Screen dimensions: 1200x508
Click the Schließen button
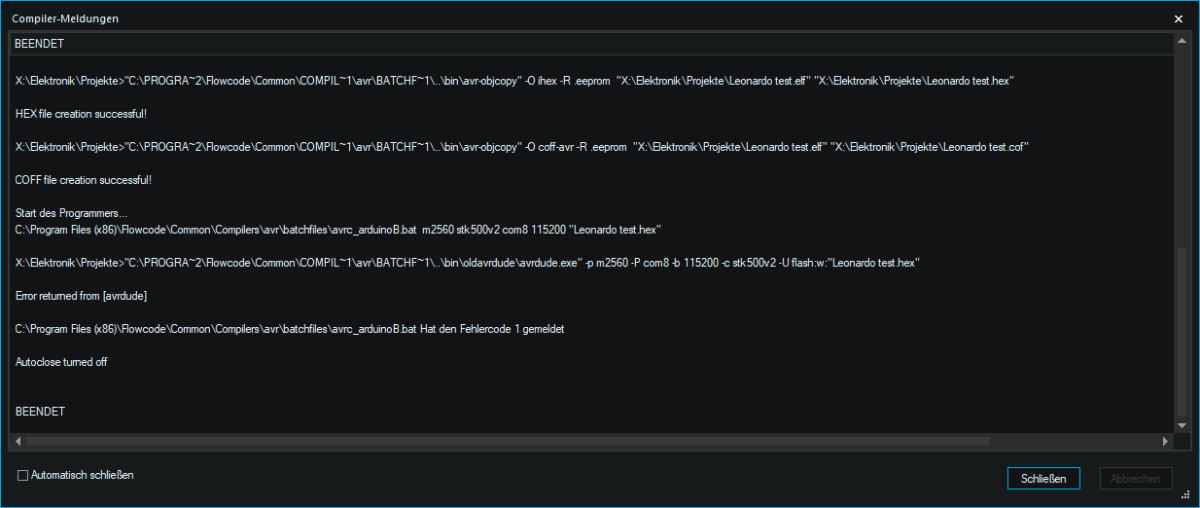[1044, 479]
